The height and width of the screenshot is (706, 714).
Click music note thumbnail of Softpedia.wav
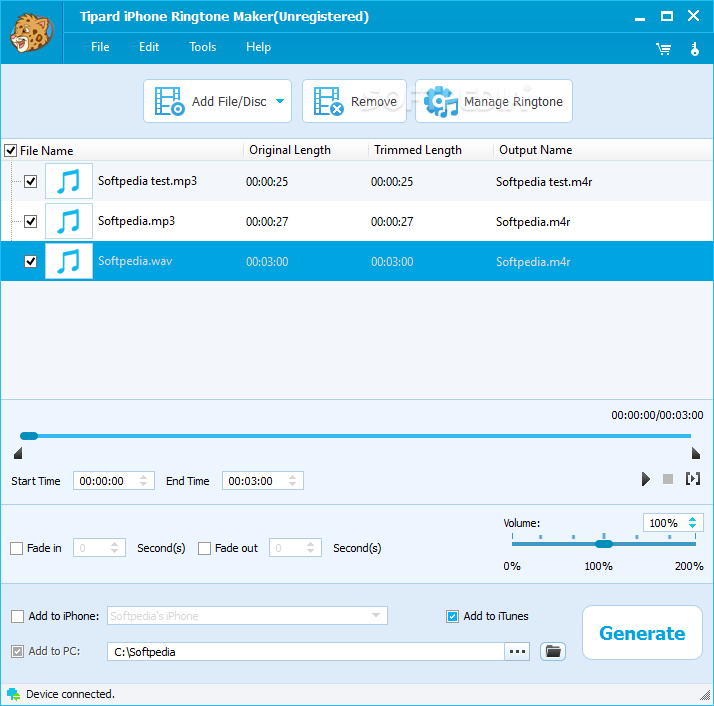(x=69, y=261)
